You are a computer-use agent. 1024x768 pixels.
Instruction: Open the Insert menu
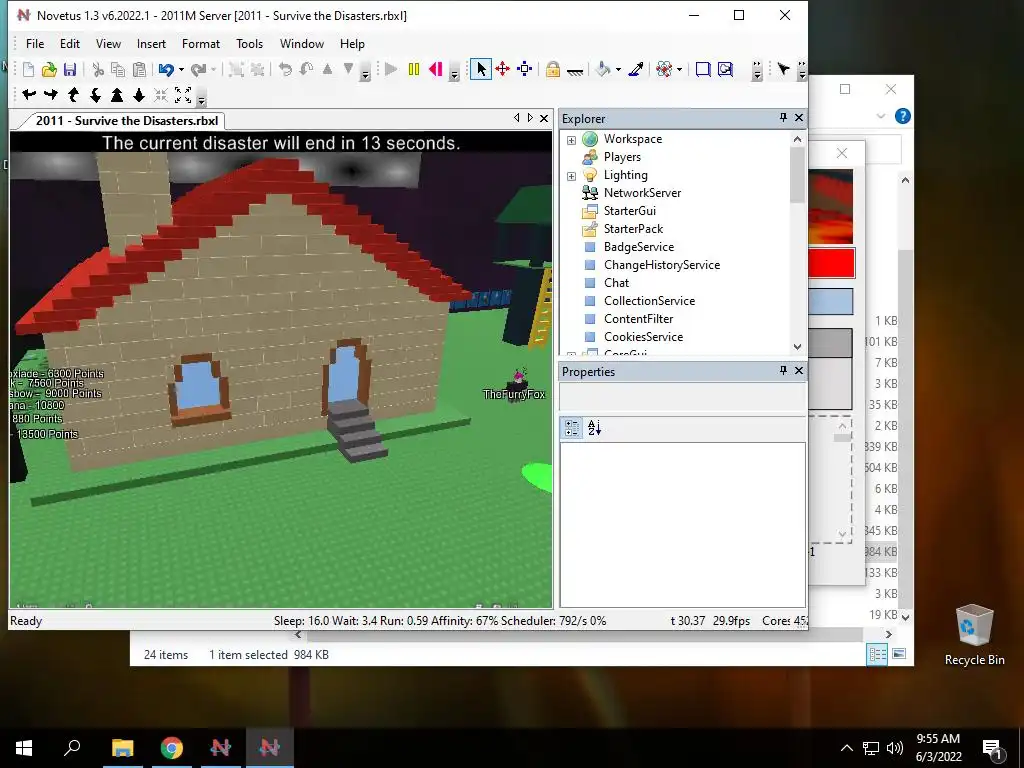click(x=151, y=44)
